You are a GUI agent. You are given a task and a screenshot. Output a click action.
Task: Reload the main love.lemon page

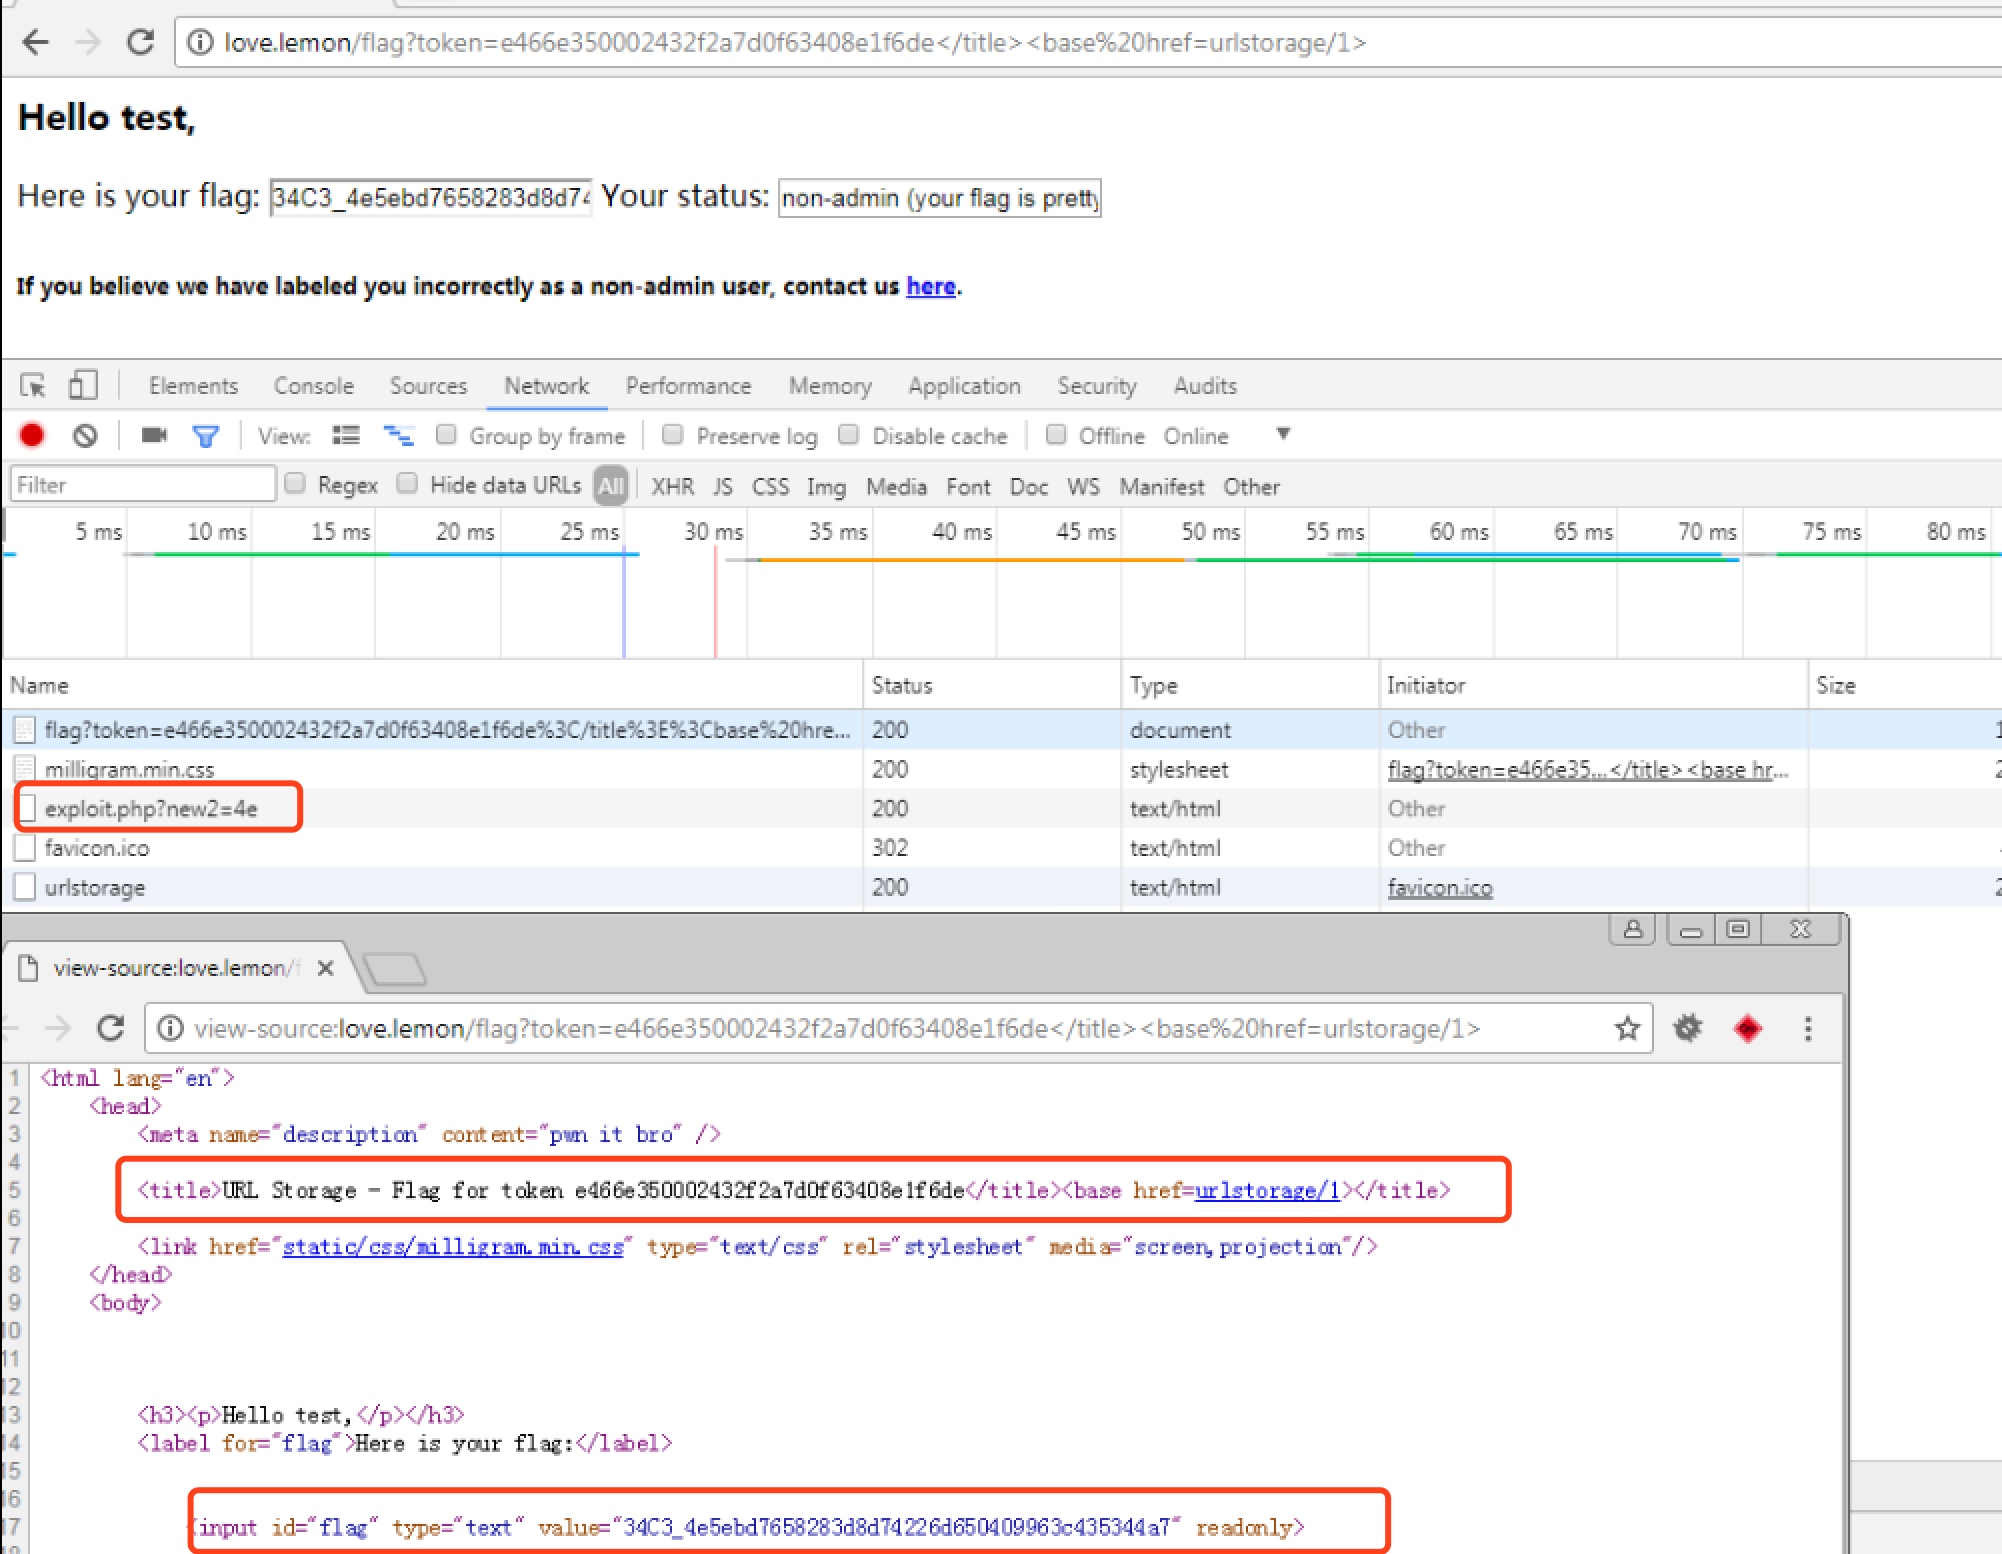tap(140, 42)
